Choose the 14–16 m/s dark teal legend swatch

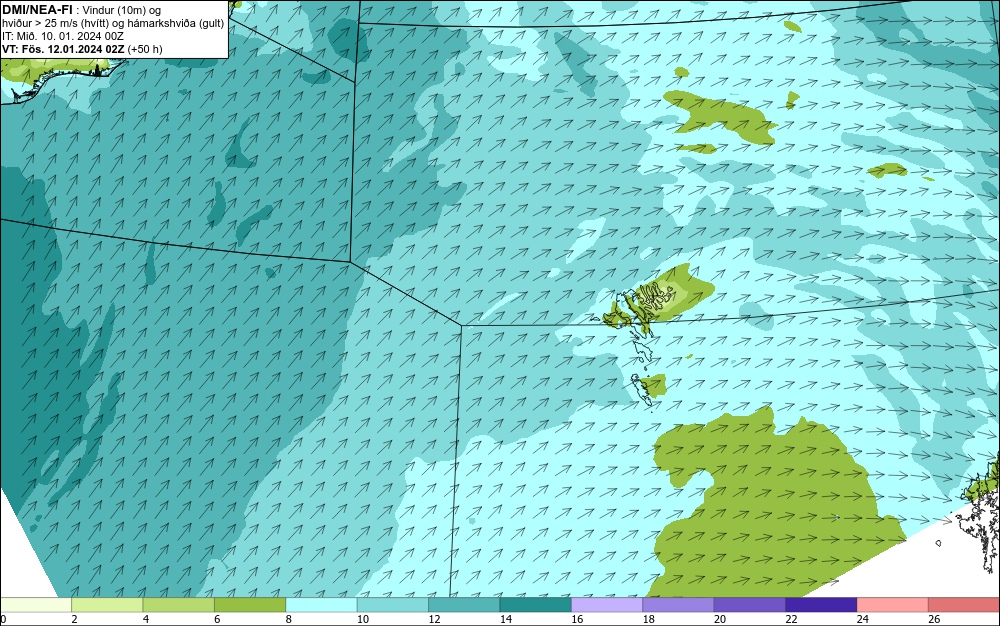click(x=536, y=605)
